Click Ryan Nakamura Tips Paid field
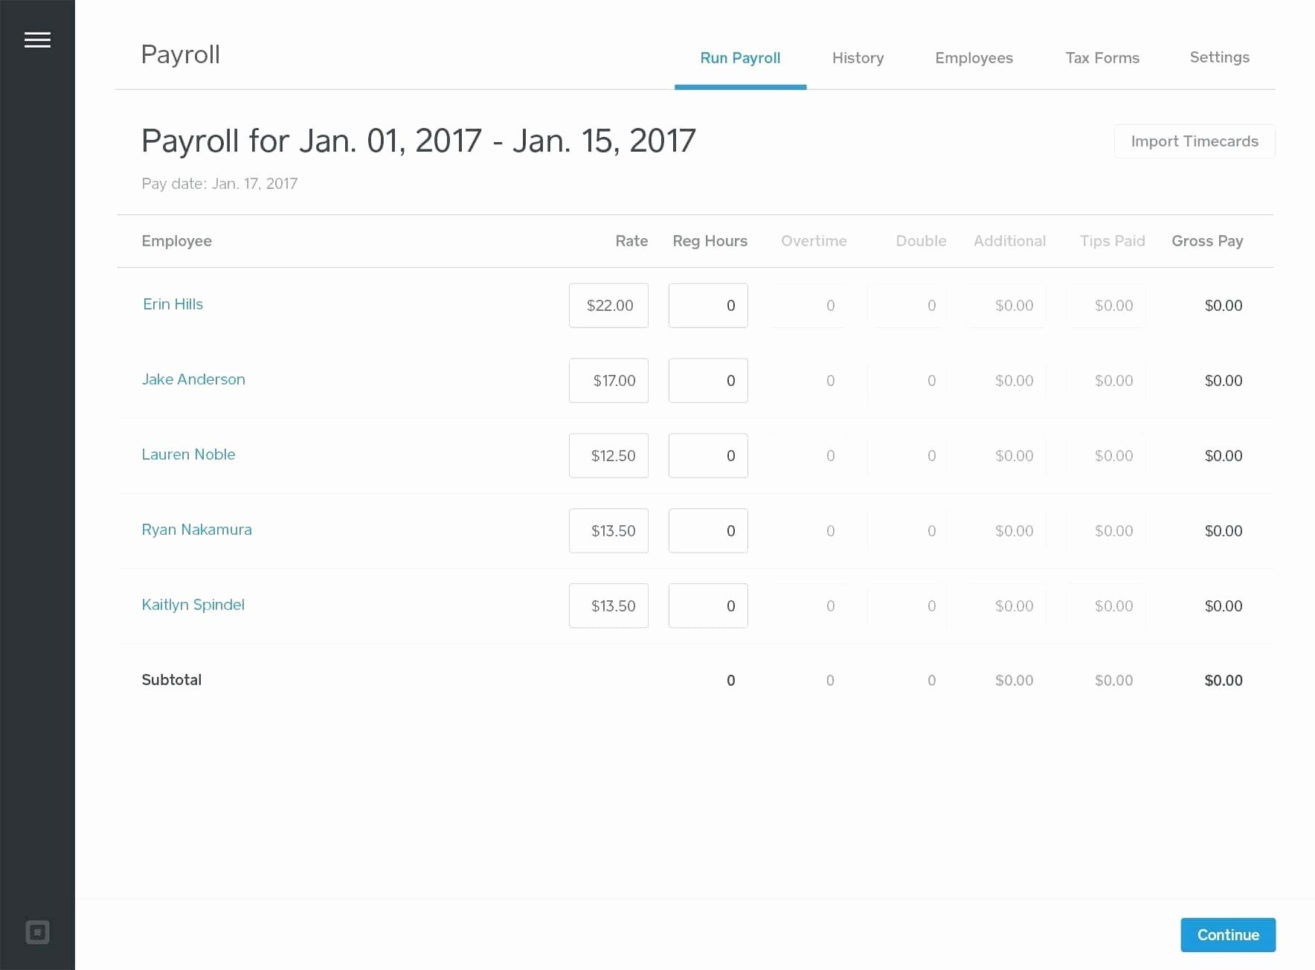 pyautogui.click(x=1106, y=531)
